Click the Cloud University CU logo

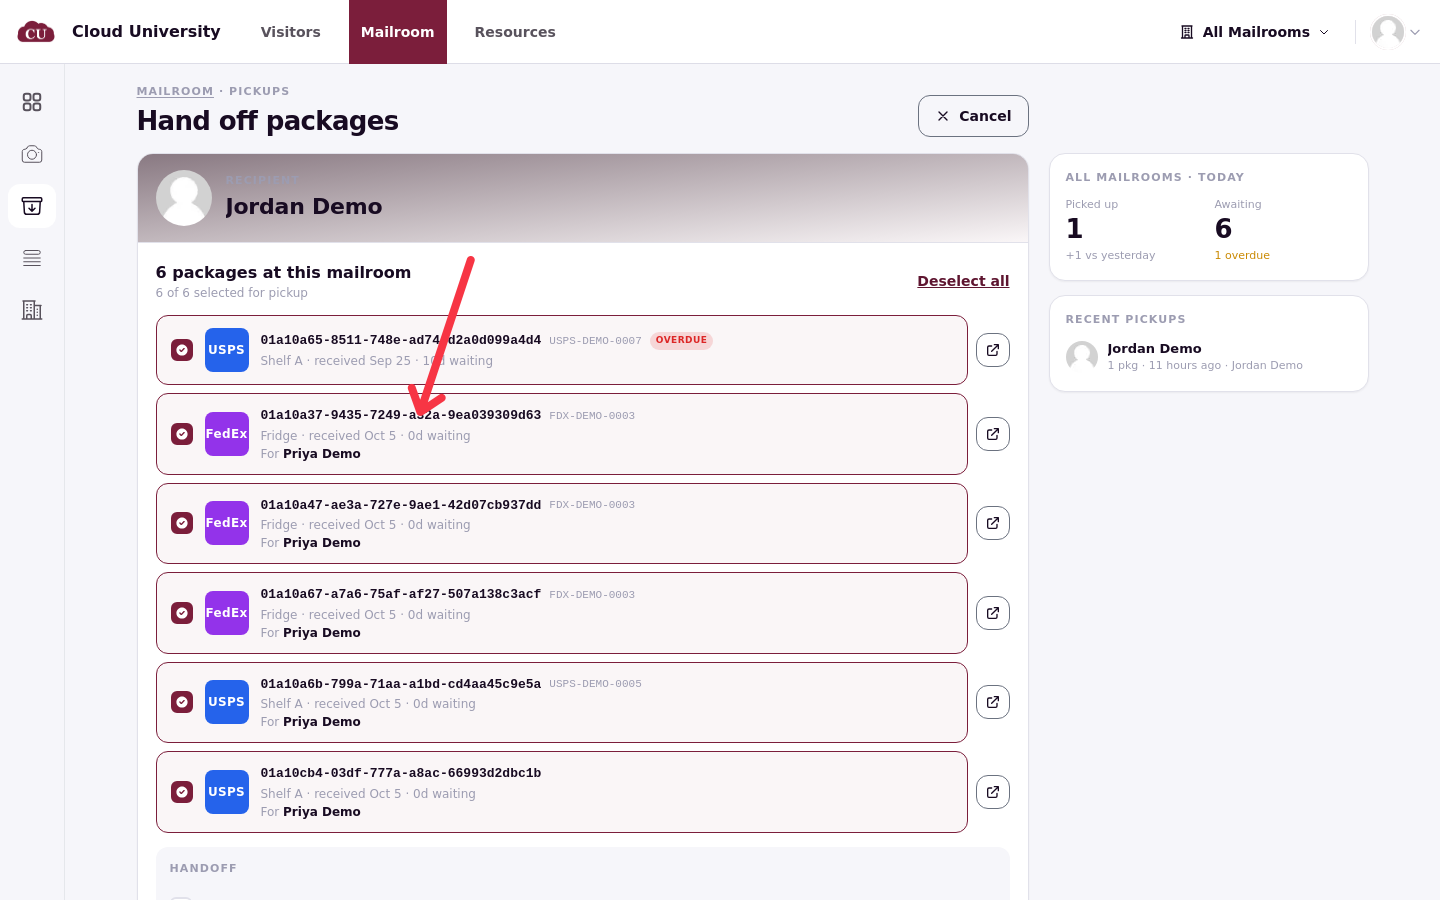tap(36, 32)
